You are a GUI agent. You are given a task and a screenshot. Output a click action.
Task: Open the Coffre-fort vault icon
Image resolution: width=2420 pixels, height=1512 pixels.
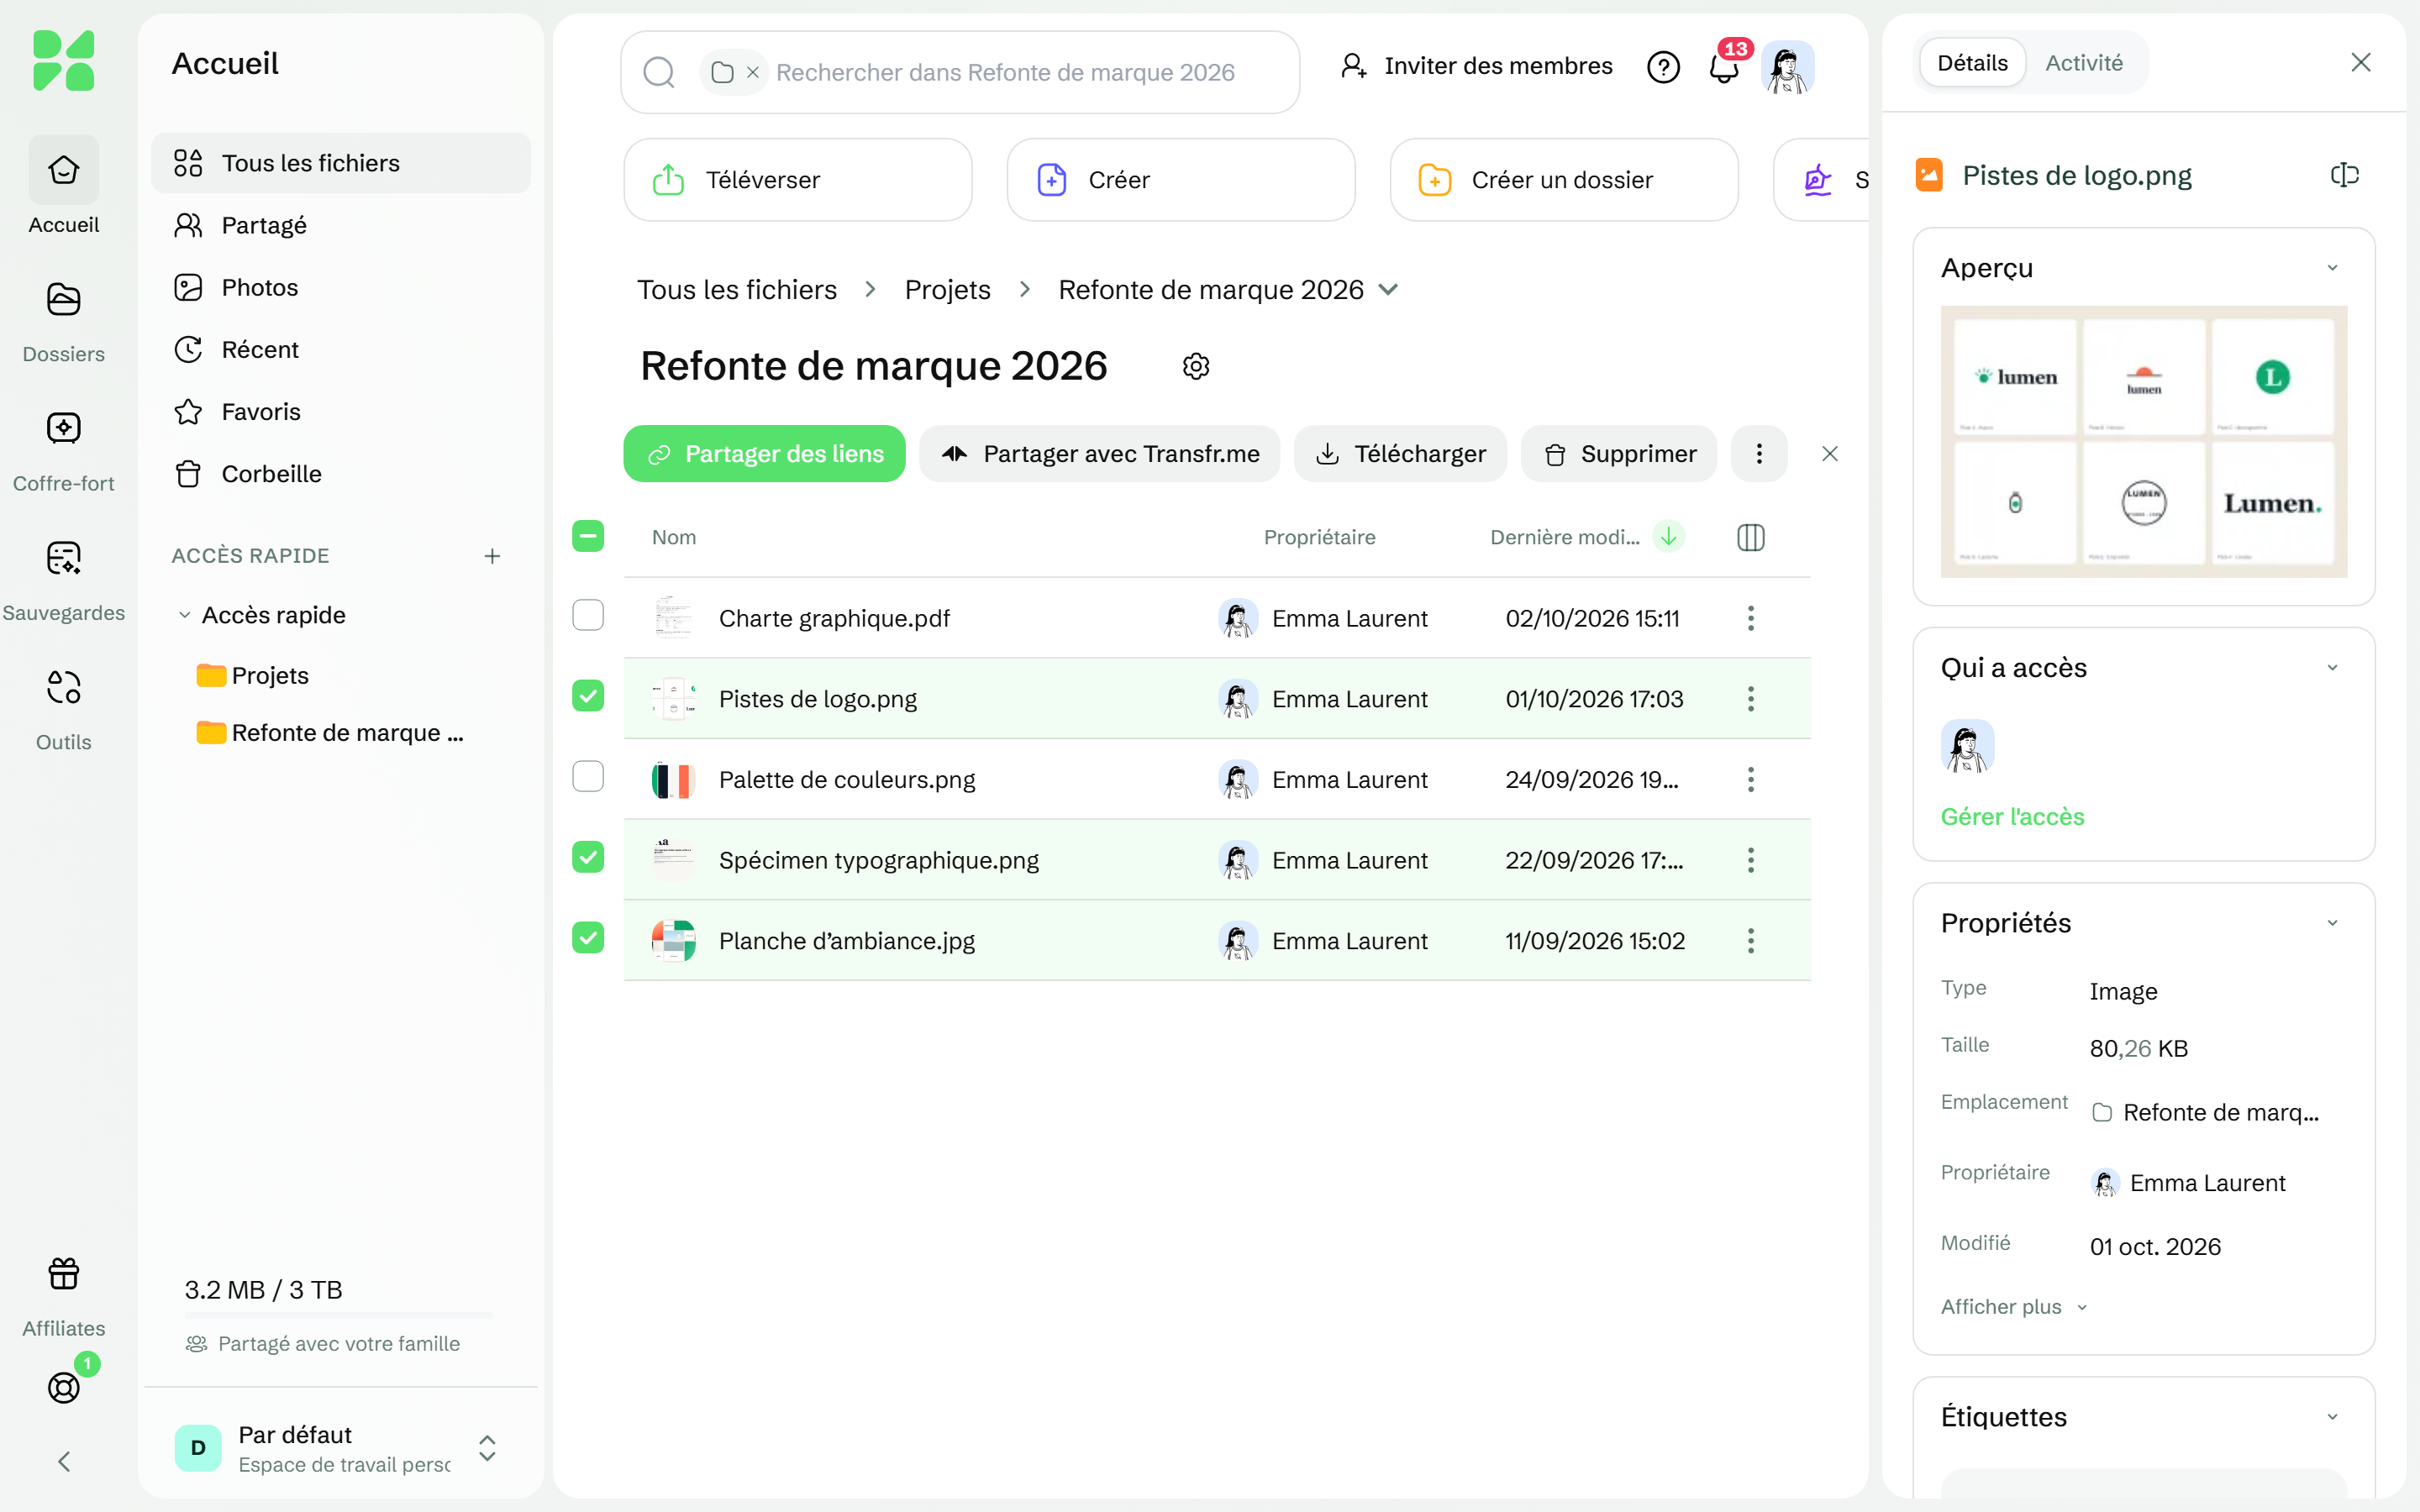pyautogui.click(x=63, y=428)
